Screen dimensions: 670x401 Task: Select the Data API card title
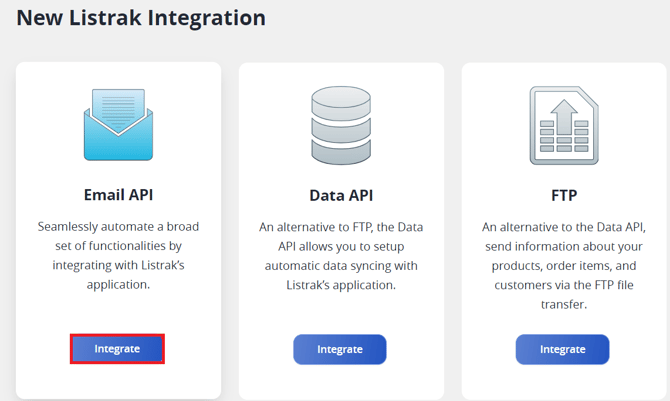(340, 195)
